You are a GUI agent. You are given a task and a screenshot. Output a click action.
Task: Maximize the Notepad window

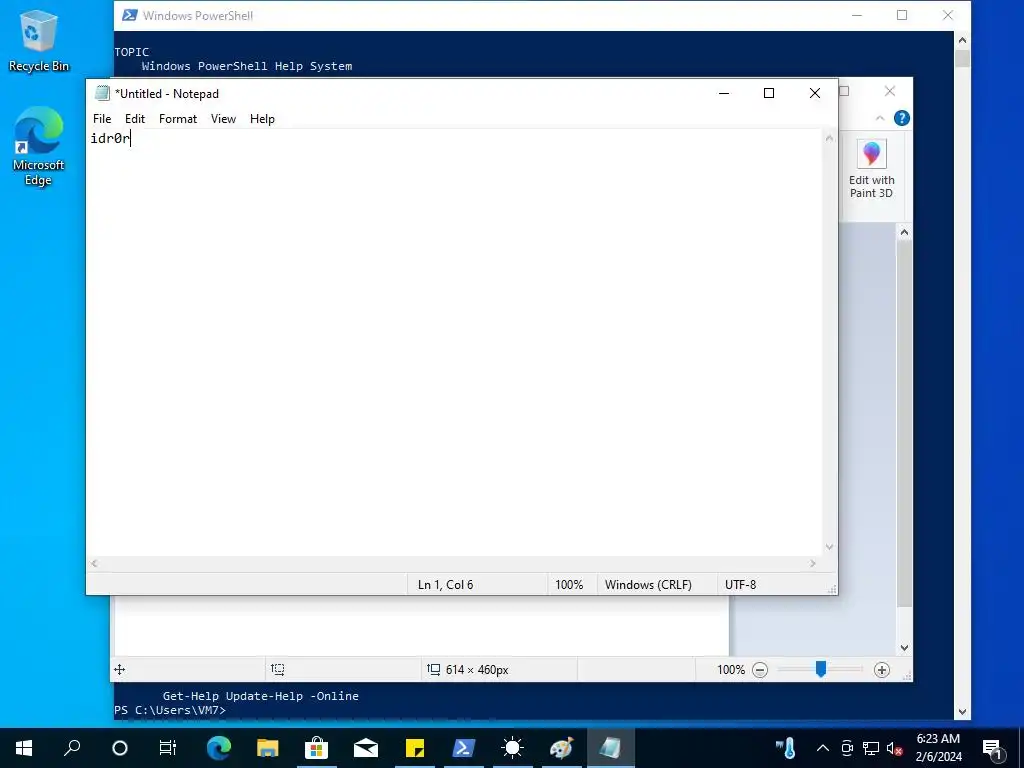tap(769, 93)
